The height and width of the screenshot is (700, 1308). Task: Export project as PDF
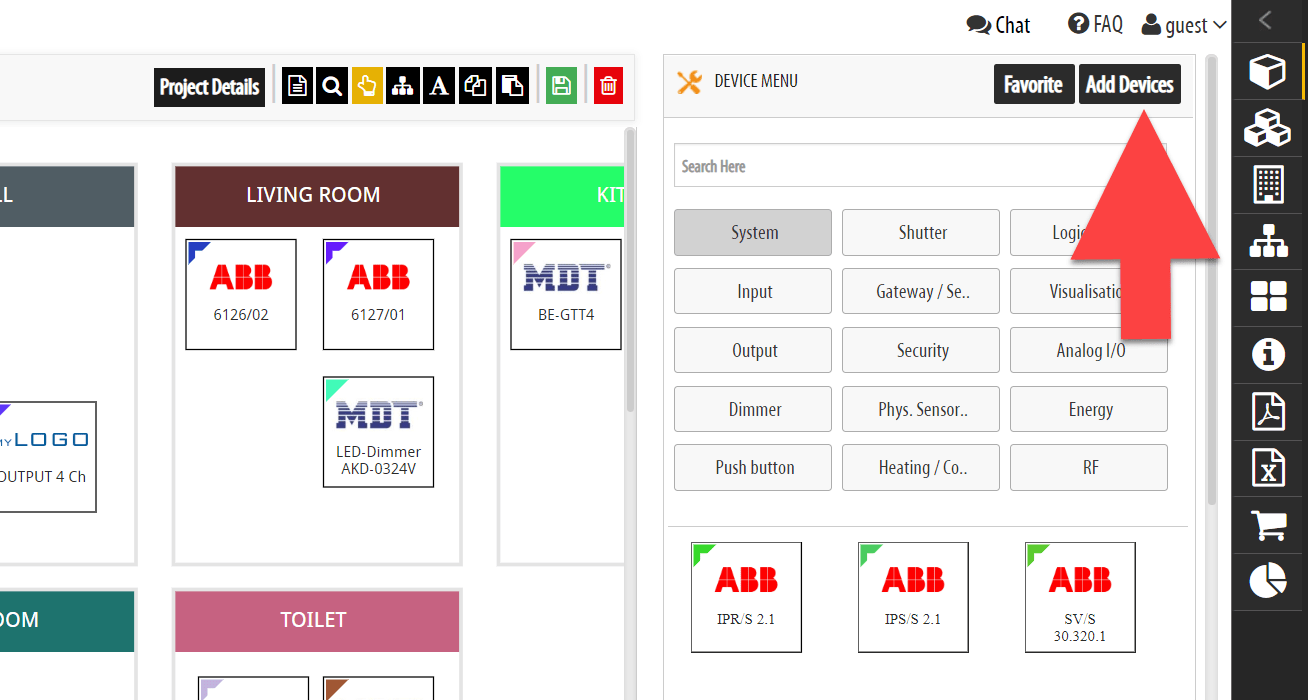(x=1269, y=411)
